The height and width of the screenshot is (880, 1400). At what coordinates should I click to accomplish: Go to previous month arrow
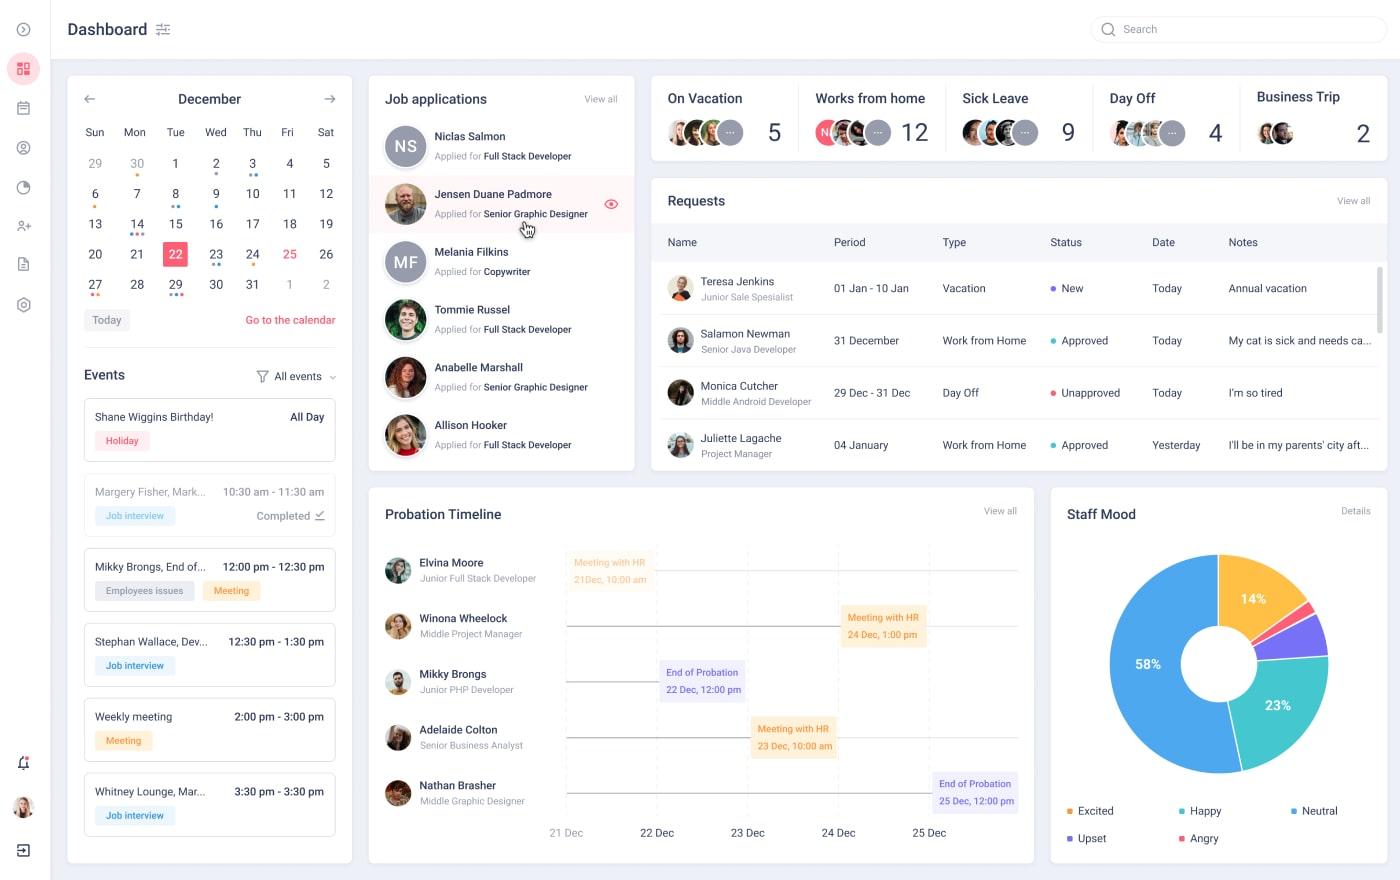pyautogui.click(x=90, y=99)
